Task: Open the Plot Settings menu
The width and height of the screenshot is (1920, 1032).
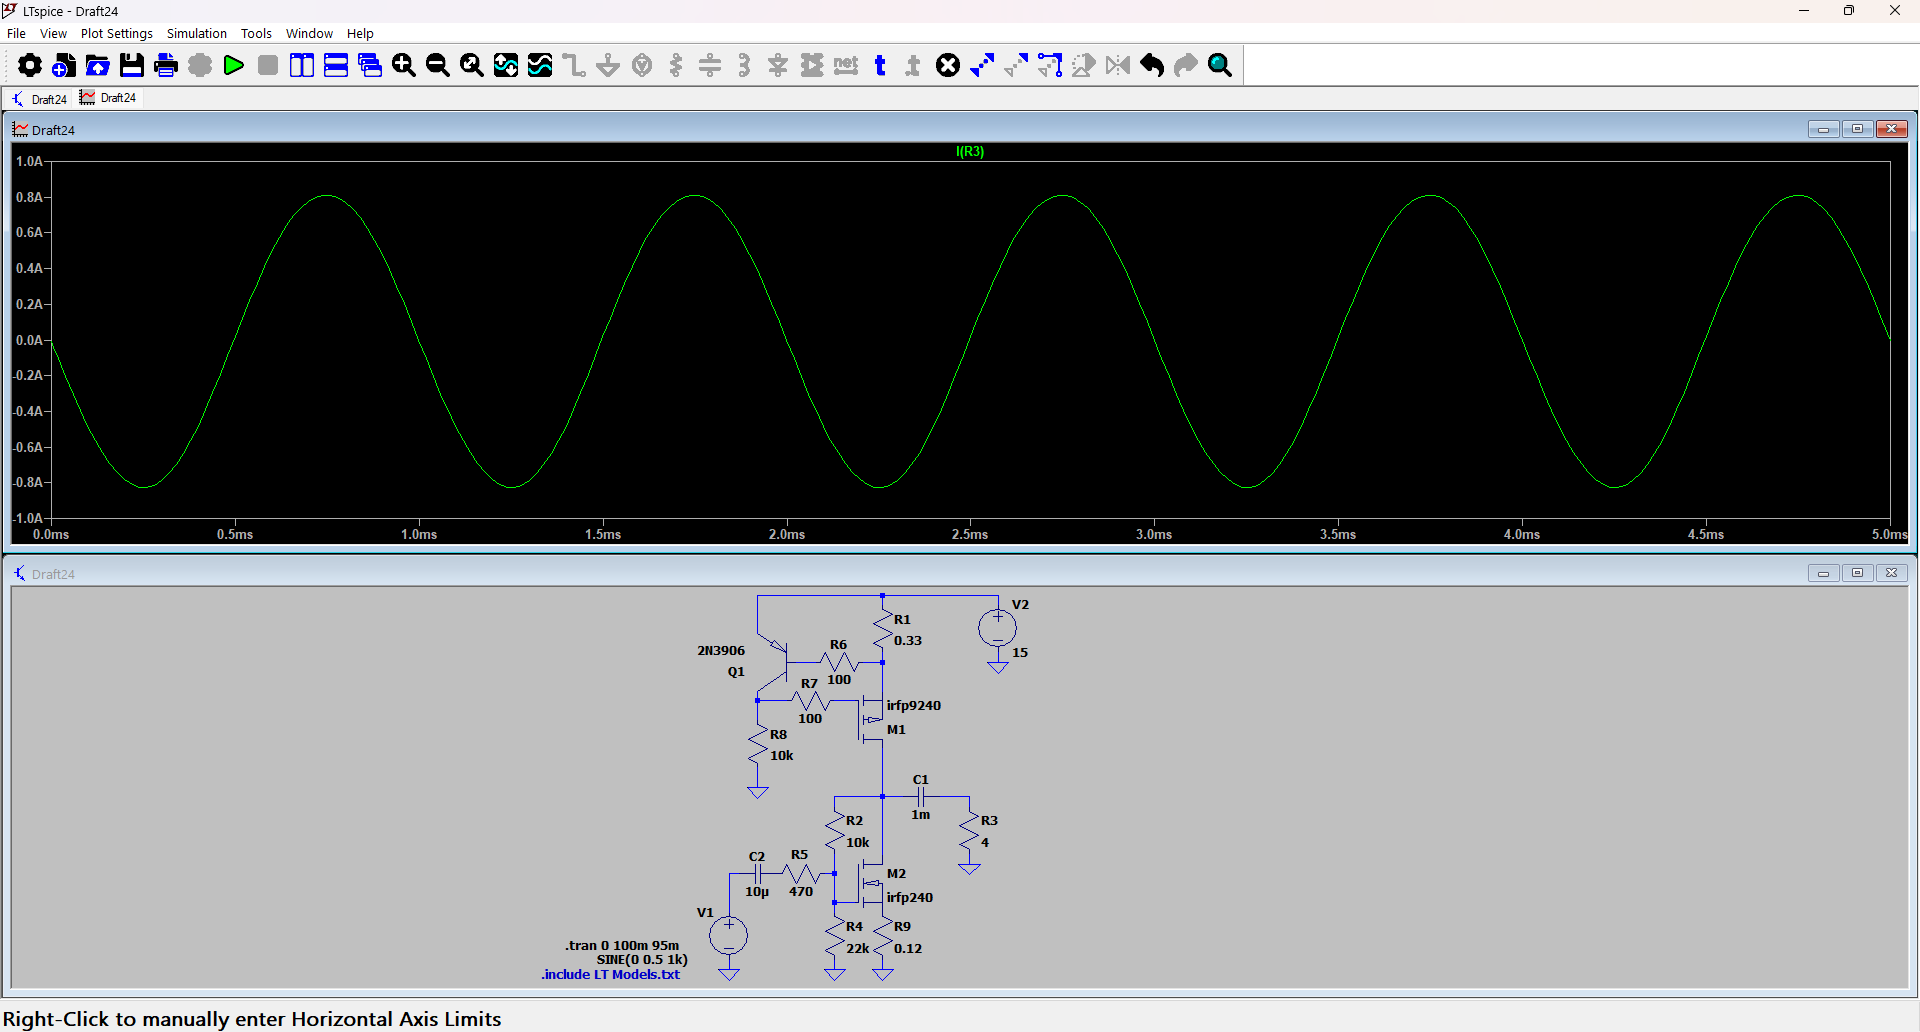Action: point(117,33)
